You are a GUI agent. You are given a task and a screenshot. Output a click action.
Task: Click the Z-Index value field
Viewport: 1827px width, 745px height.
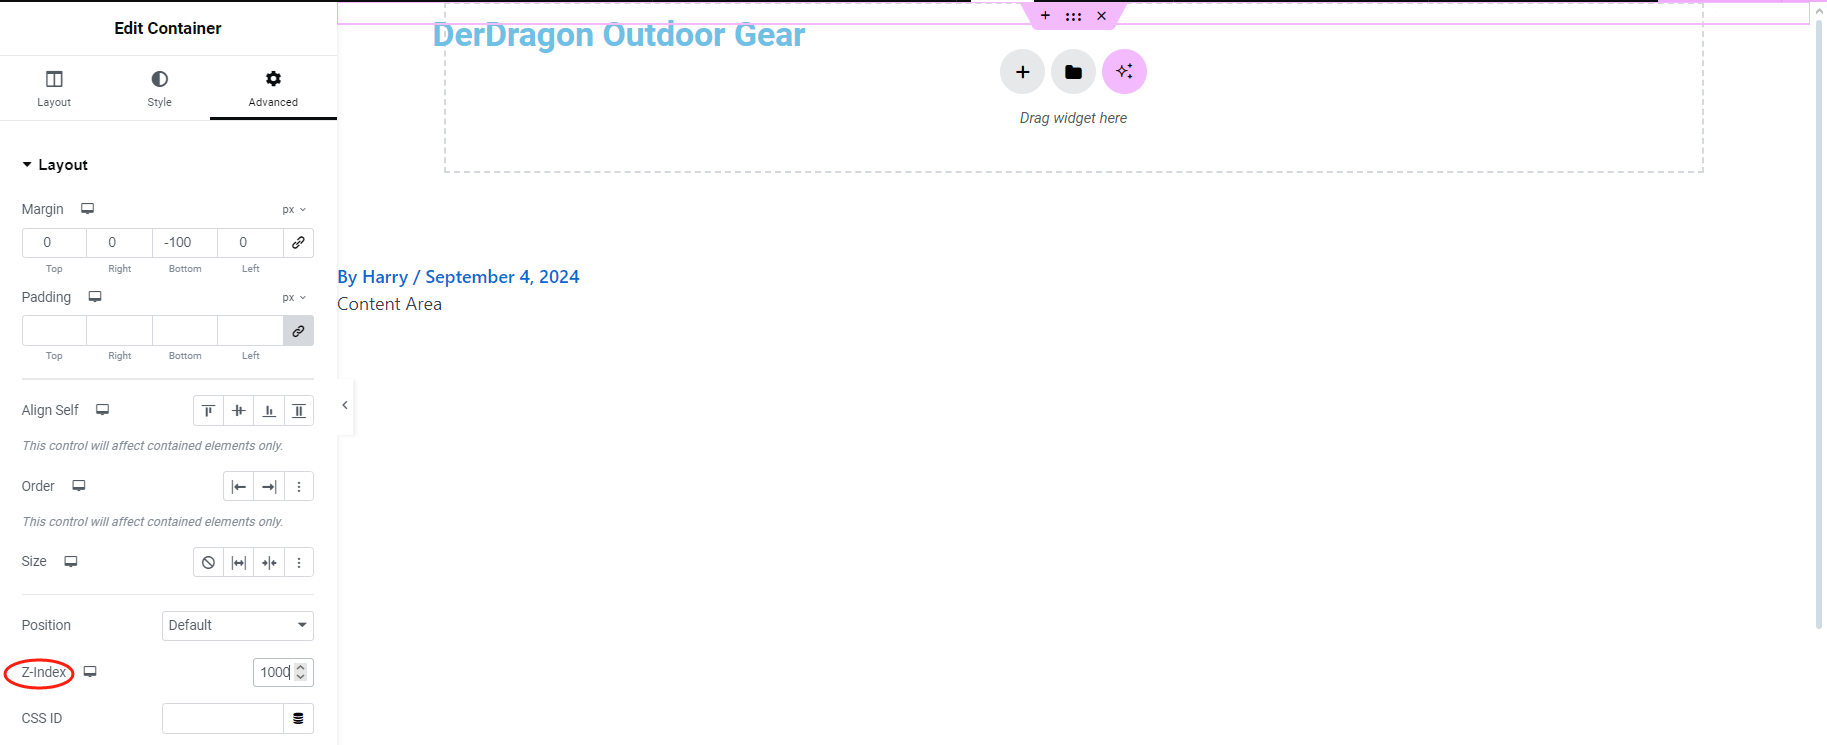click(283, 673)
